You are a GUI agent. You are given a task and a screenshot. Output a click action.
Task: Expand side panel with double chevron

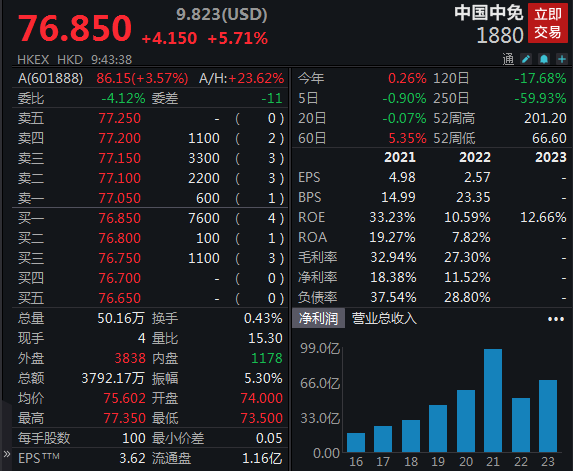coord(7,454)
